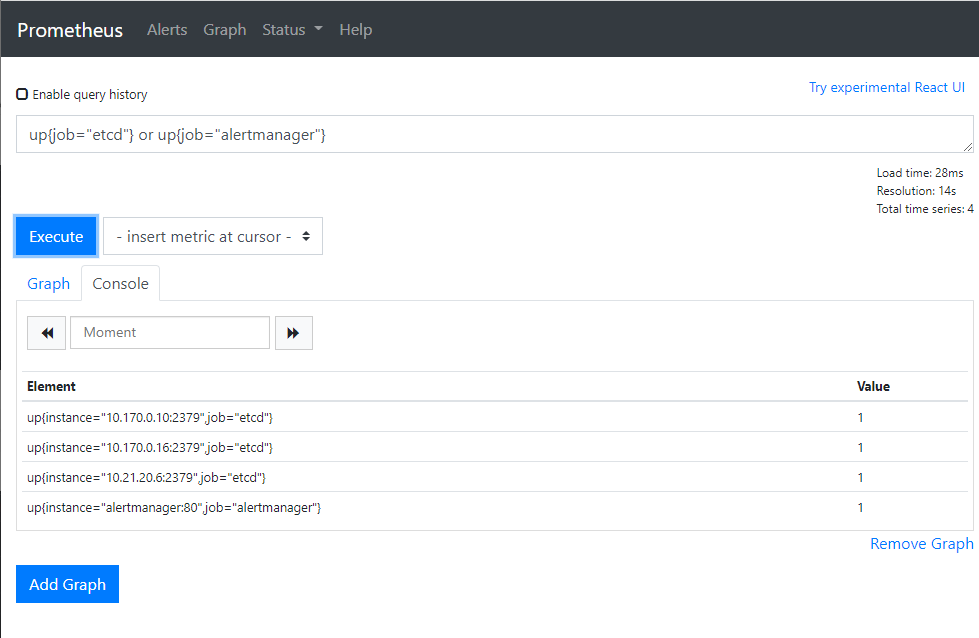
Task: Select the Console tab
Action: (120, 284)
